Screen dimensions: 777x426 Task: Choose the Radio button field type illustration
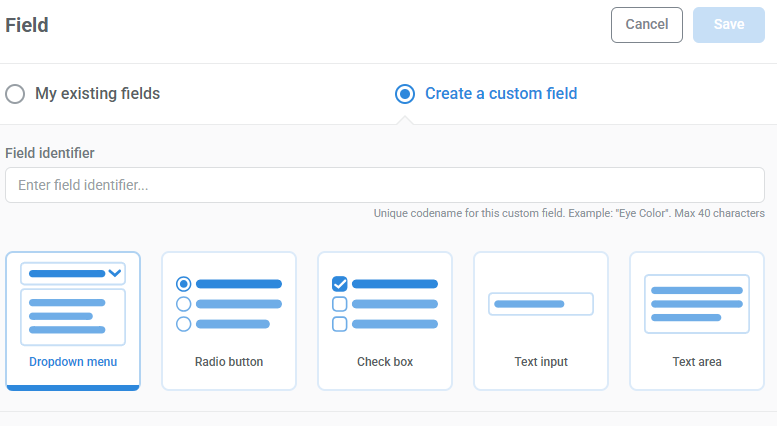coord(229,304)
